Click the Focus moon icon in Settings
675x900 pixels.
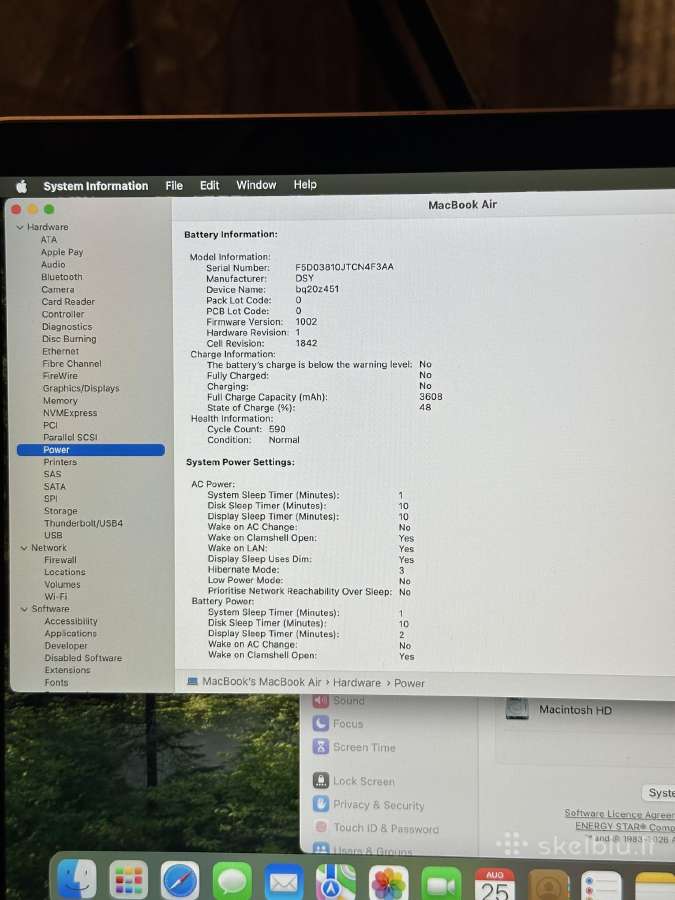point(321,723)
